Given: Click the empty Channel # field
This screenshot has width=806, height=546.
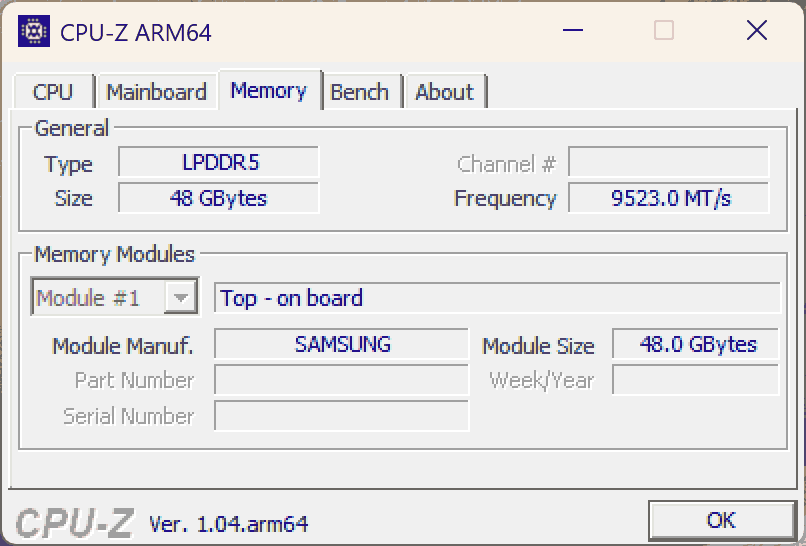Looking at the screenshot, I should pyautogui.click(x=669, y=163).
